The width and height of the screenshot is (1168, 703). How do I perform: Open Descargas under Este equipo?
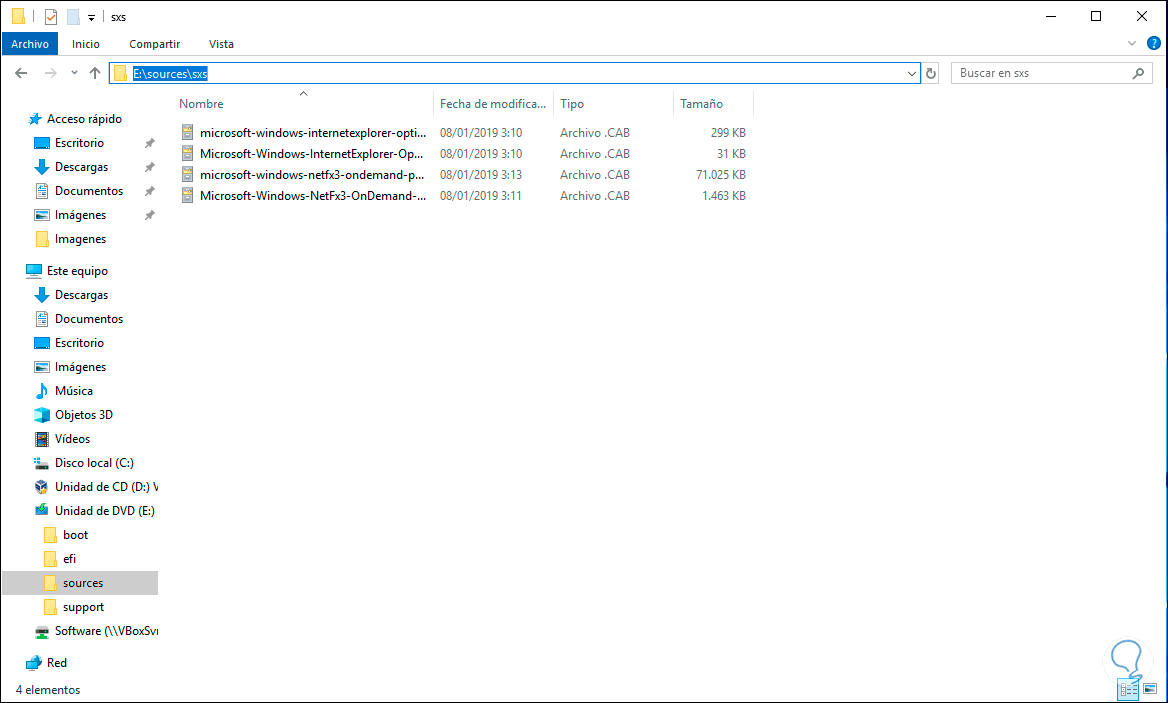coord(81,295)
